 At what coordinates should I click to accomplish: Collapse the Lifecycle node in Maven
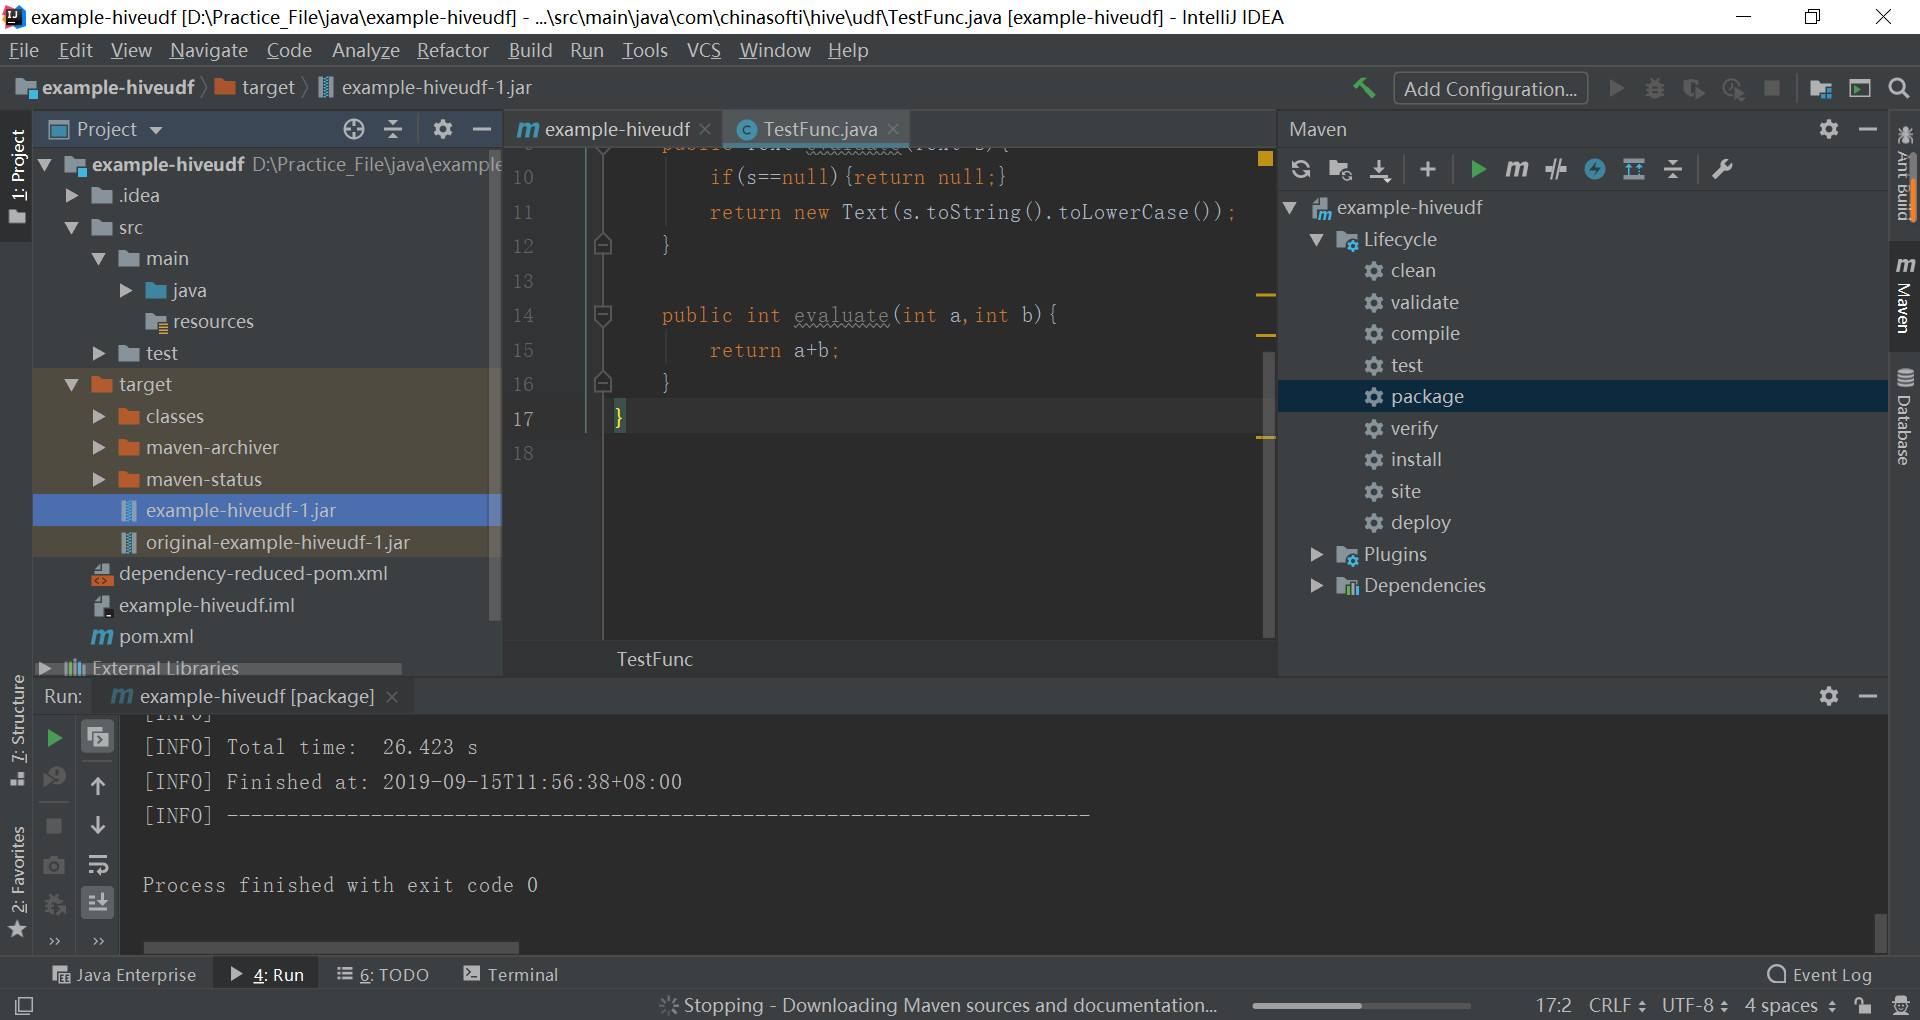(x=1316, y=240)
